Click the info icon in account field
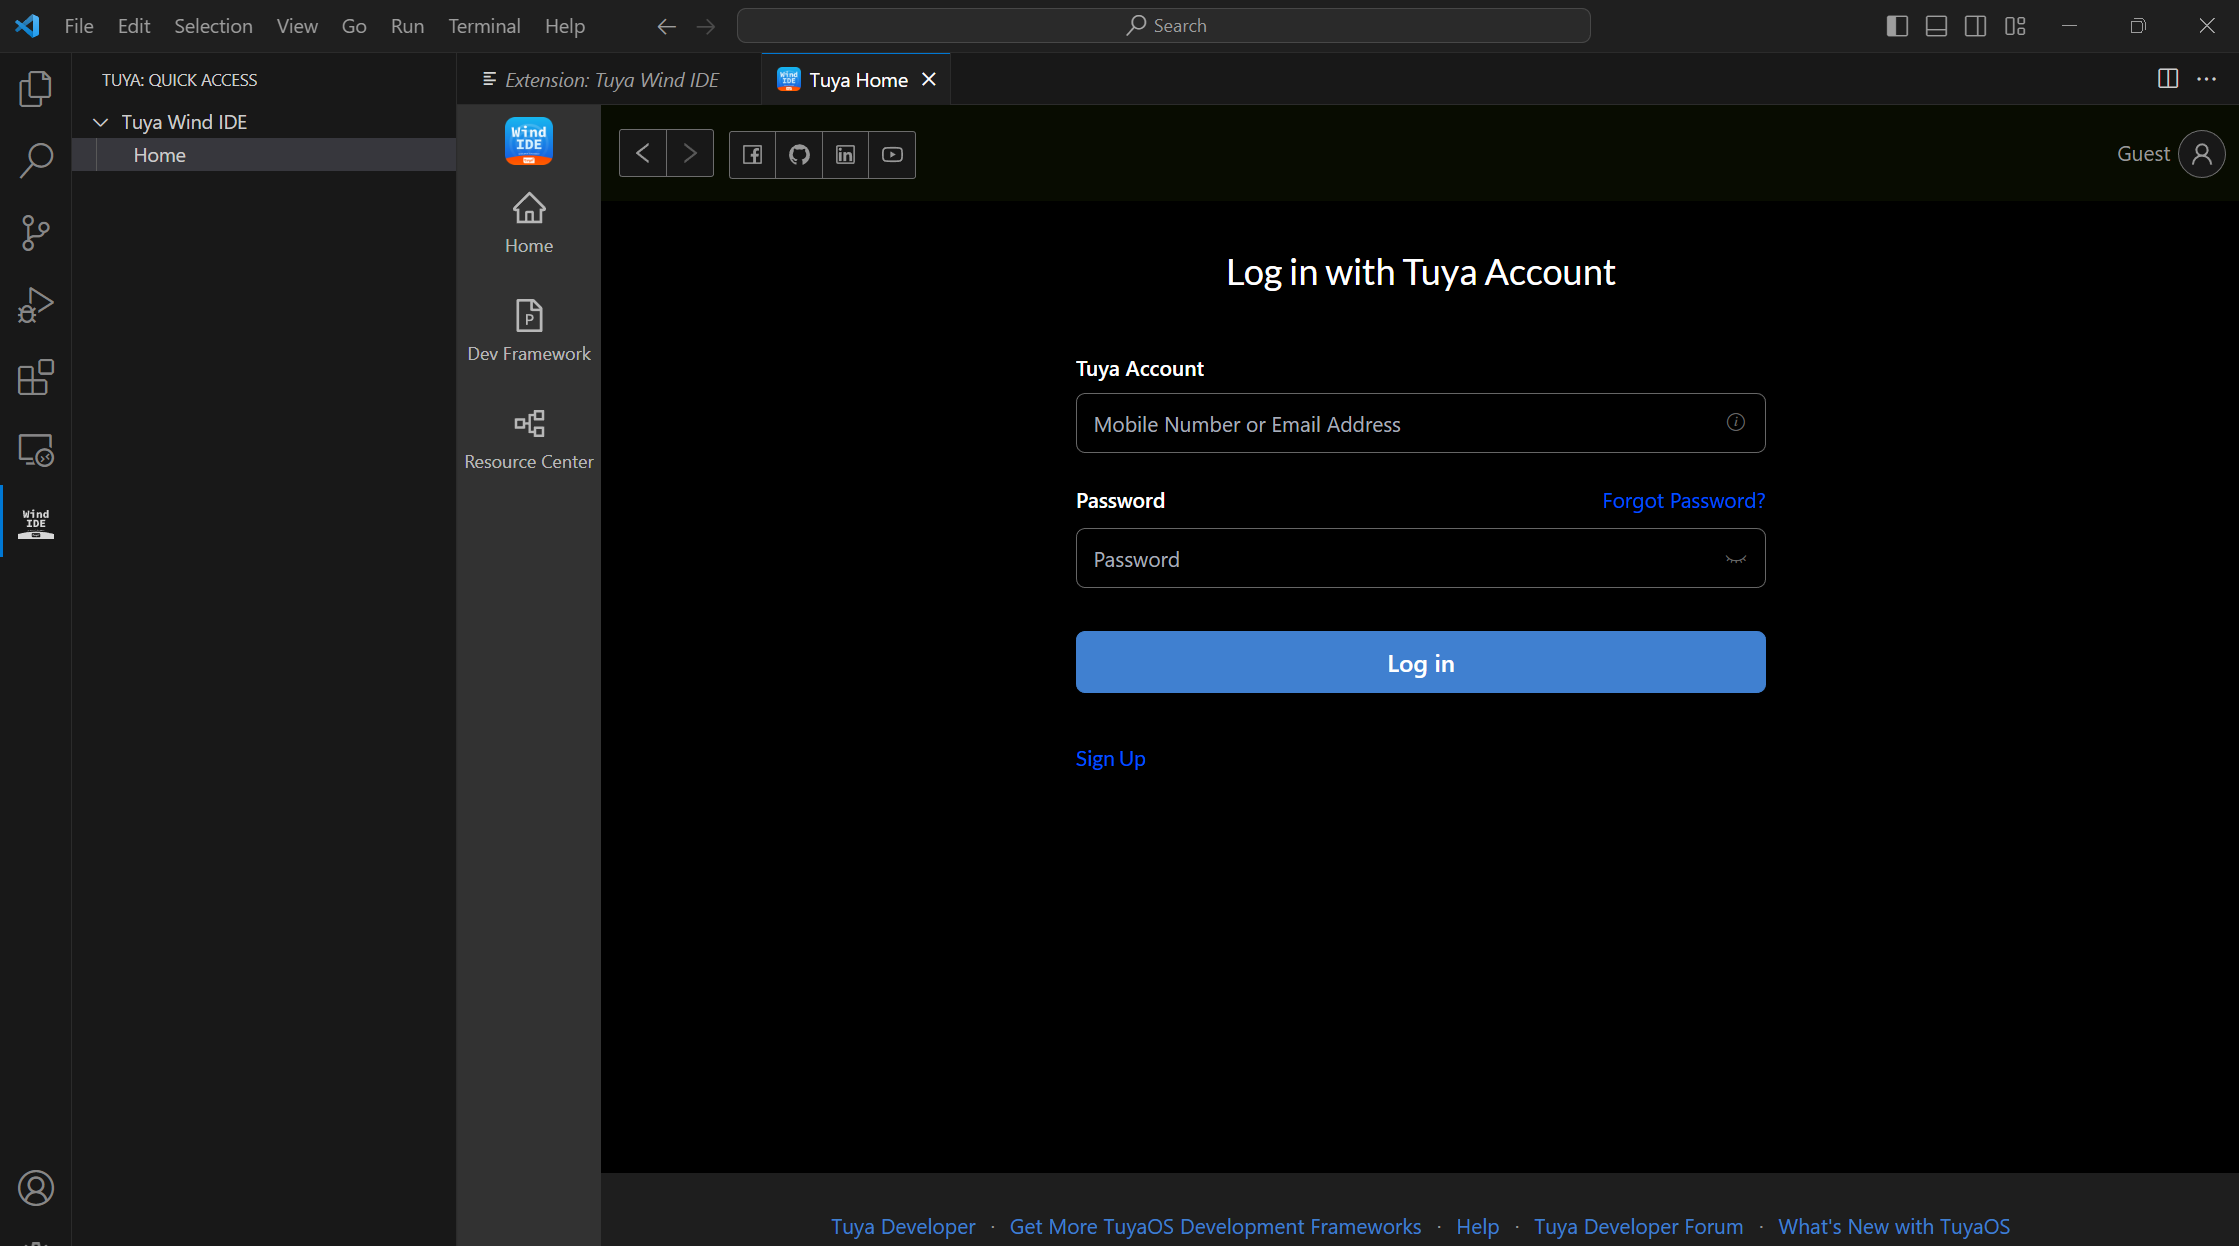This screenshot has height=1246, width=2239. click(1736, 422)
